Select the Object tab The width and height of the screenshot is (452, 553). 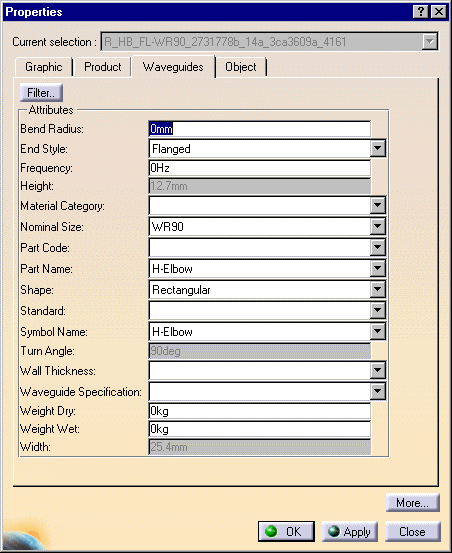pyautogui.click(x=241, y=67)
